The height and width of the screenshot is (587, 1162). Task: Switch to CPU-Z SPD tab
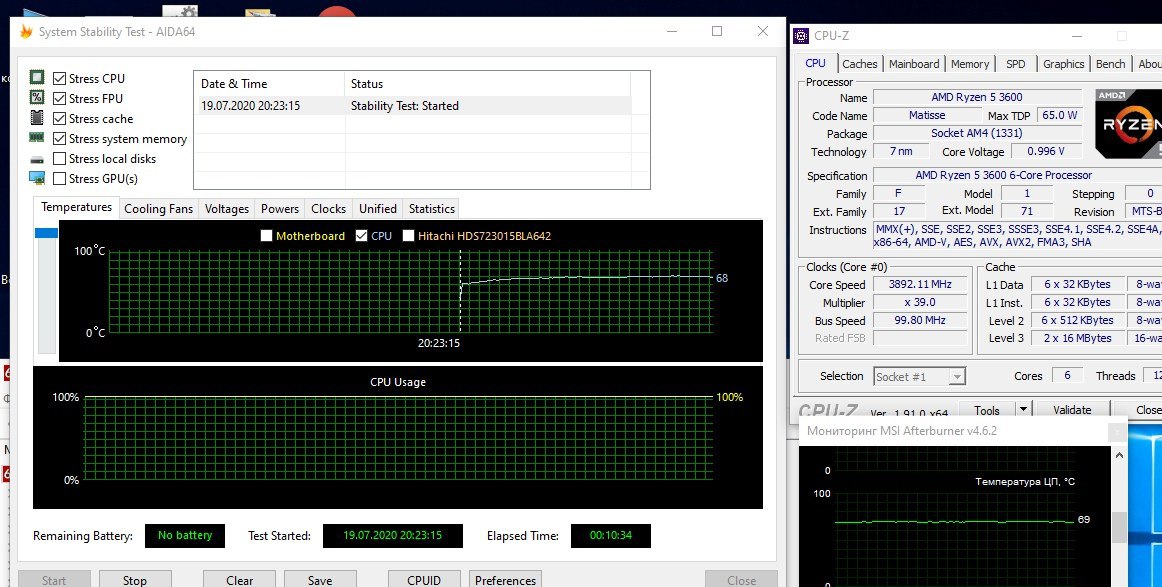[1016, 64]
